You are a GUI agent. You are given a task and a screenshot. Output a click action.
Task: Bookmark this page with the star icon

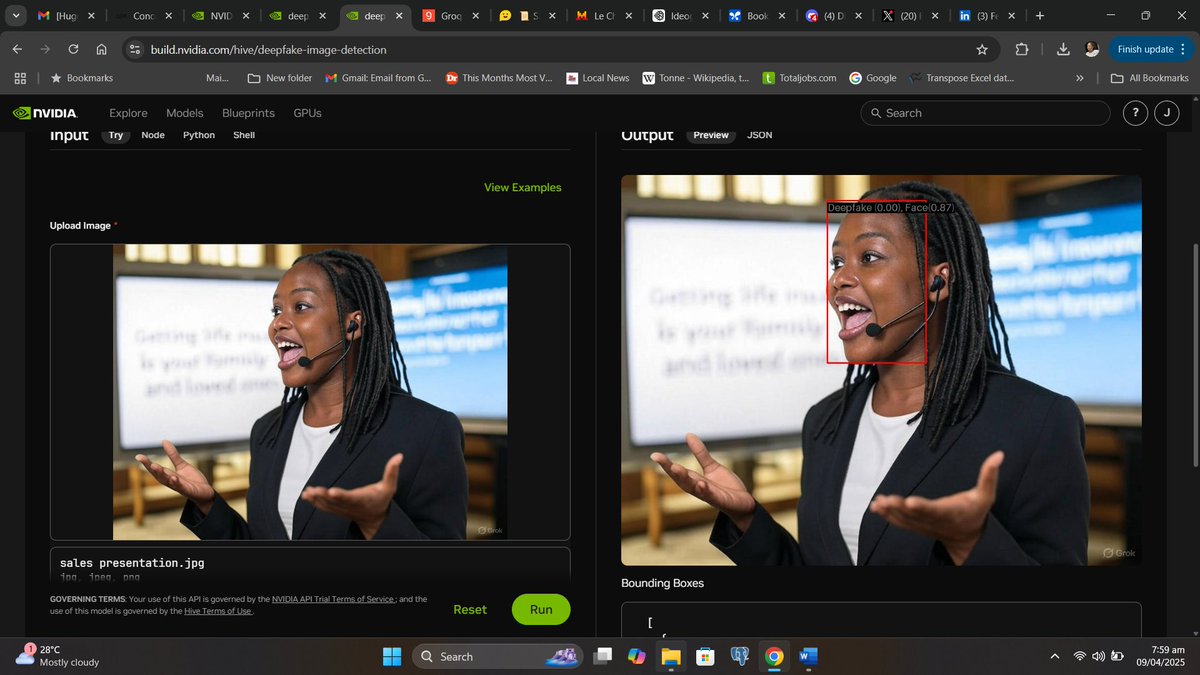[982, 49]
